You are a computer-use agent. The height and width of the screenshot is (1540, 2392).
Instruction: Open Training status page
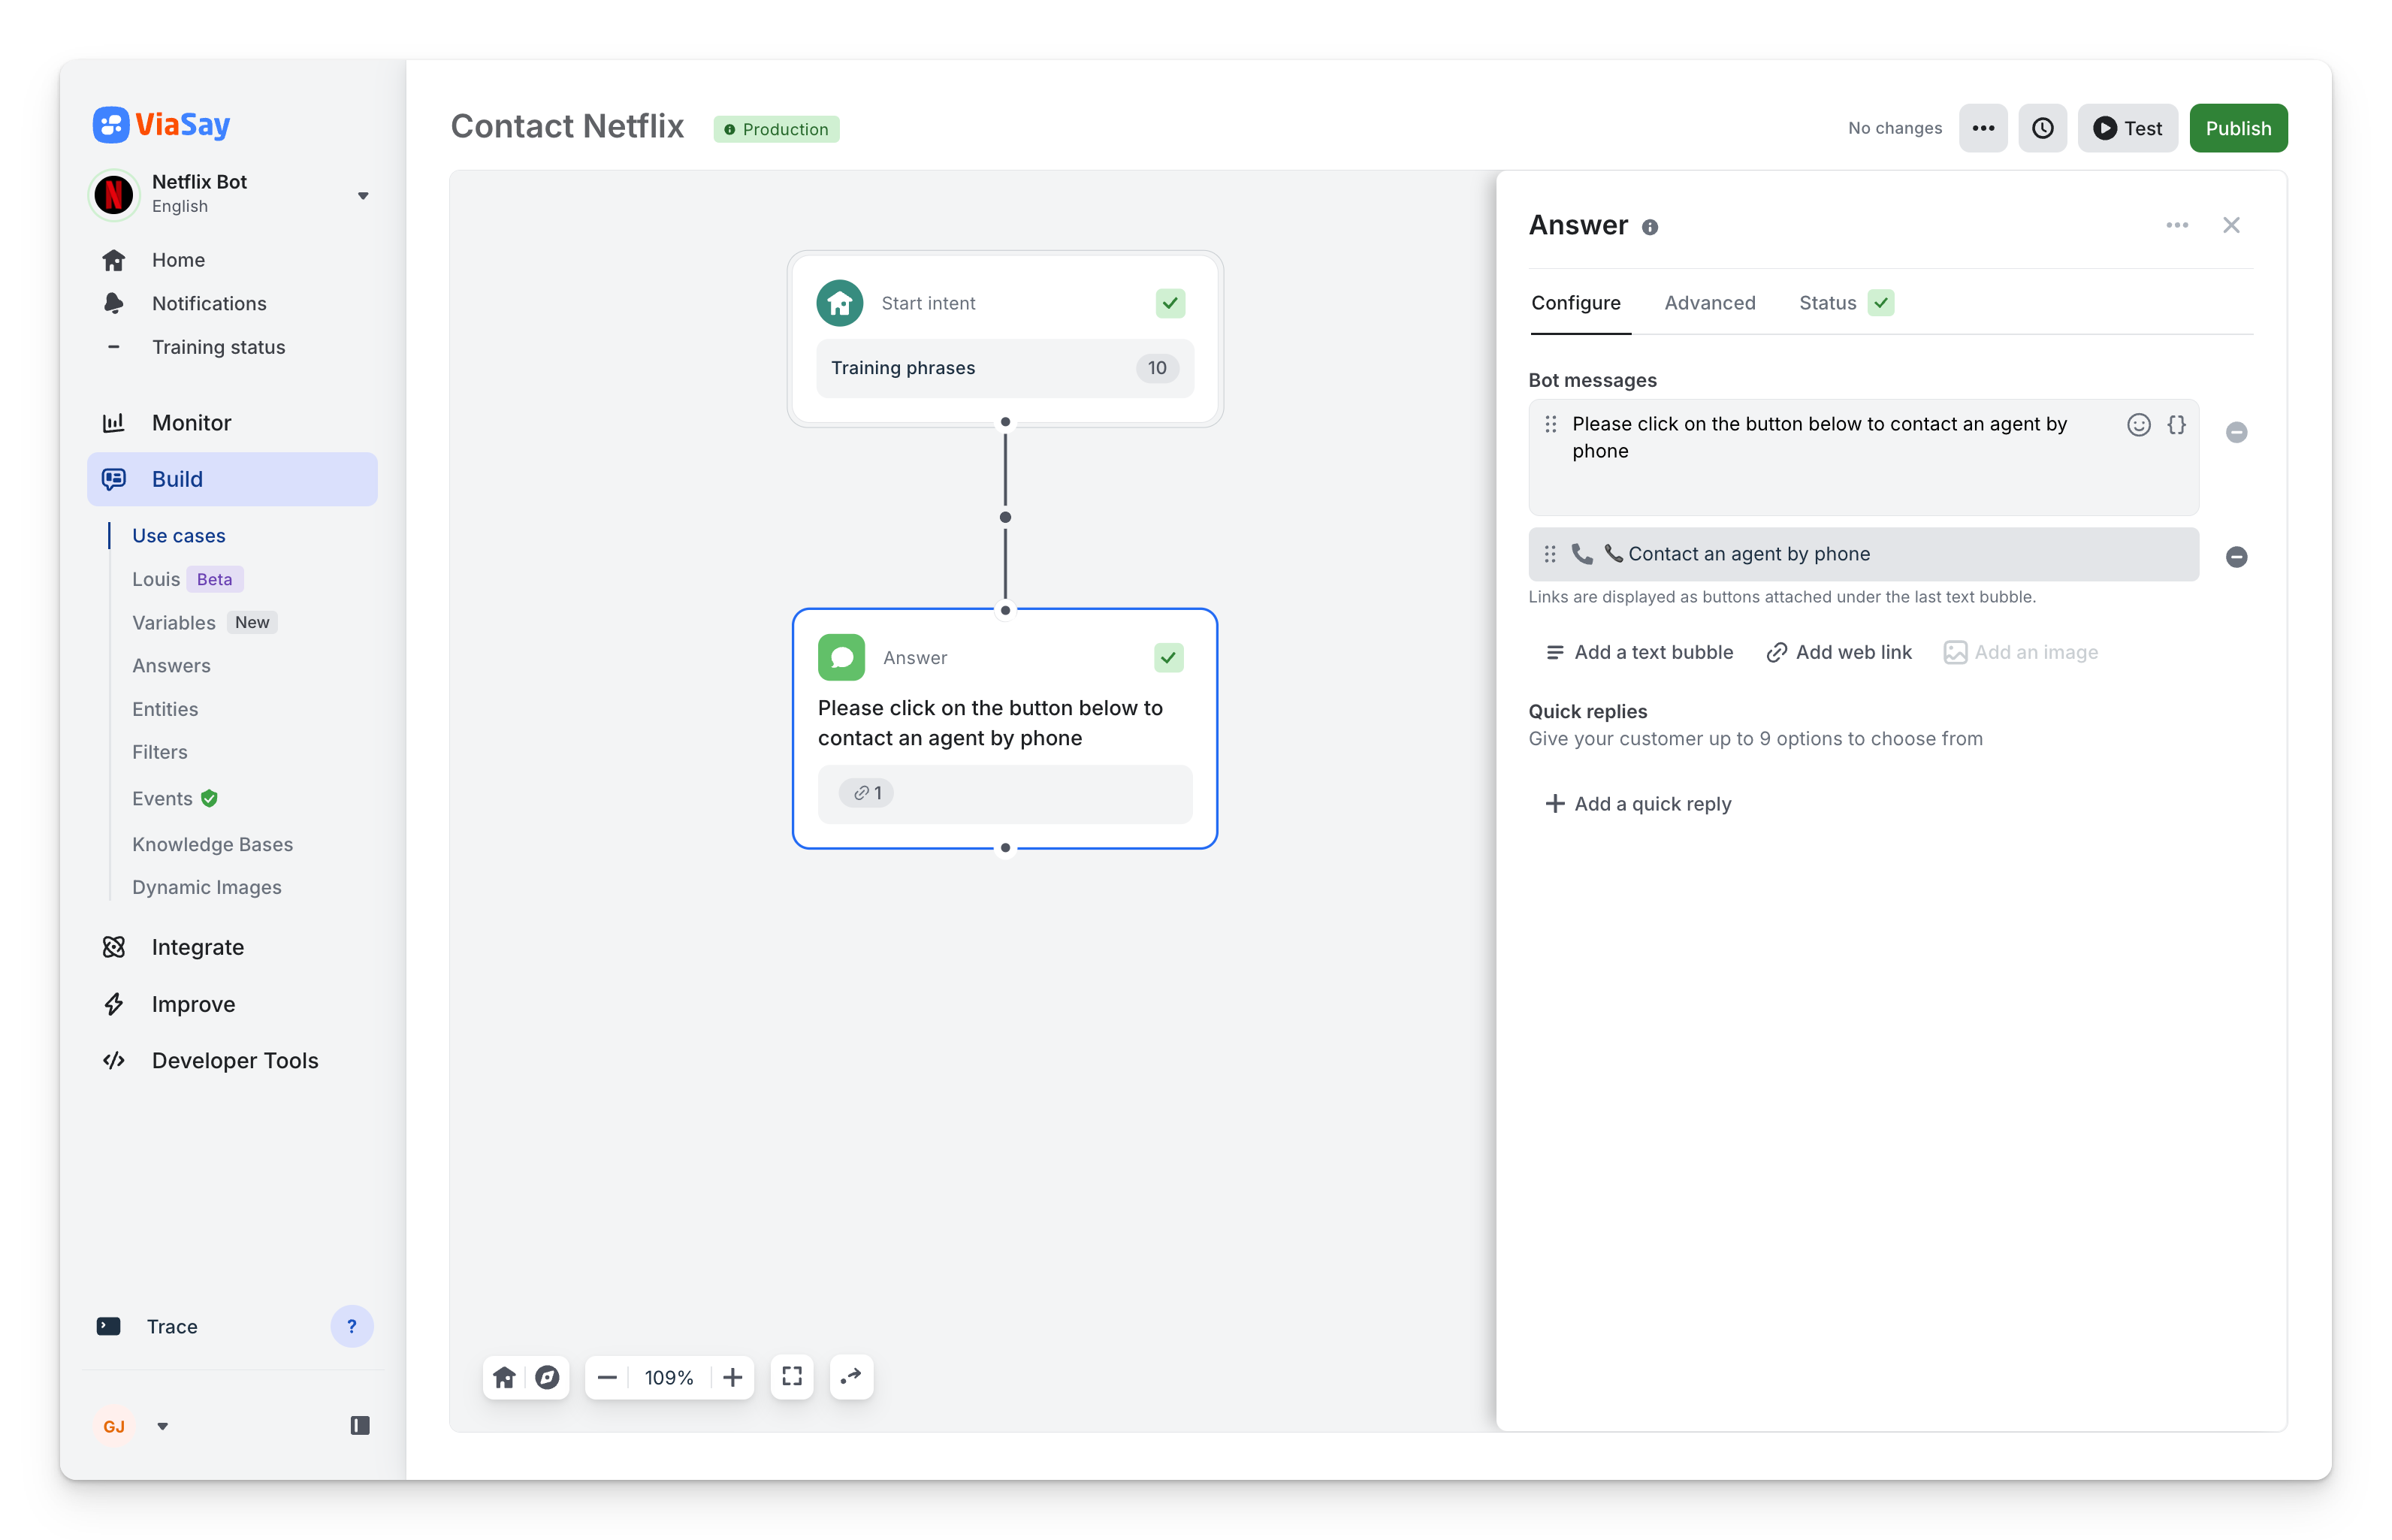click(x=218, y=347)
